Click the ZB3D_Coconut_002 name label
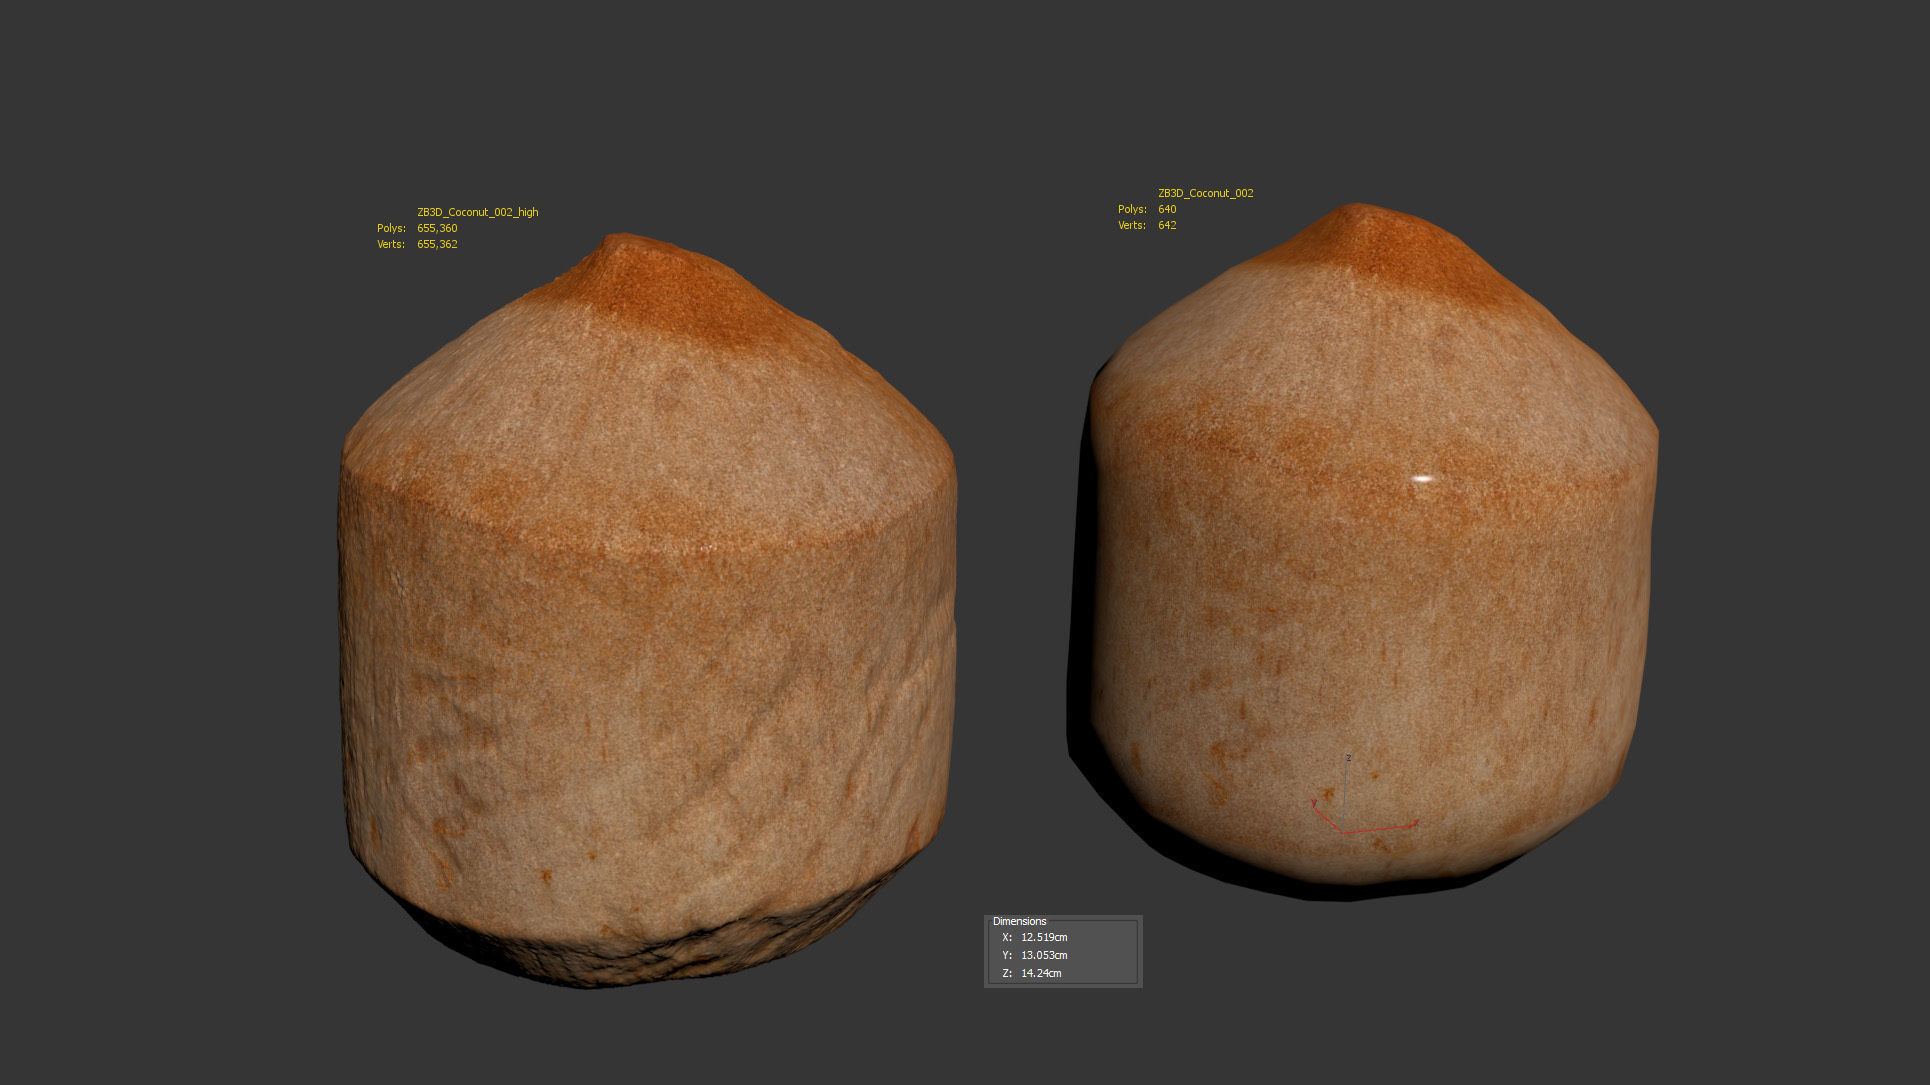 tap(1205, 193)
